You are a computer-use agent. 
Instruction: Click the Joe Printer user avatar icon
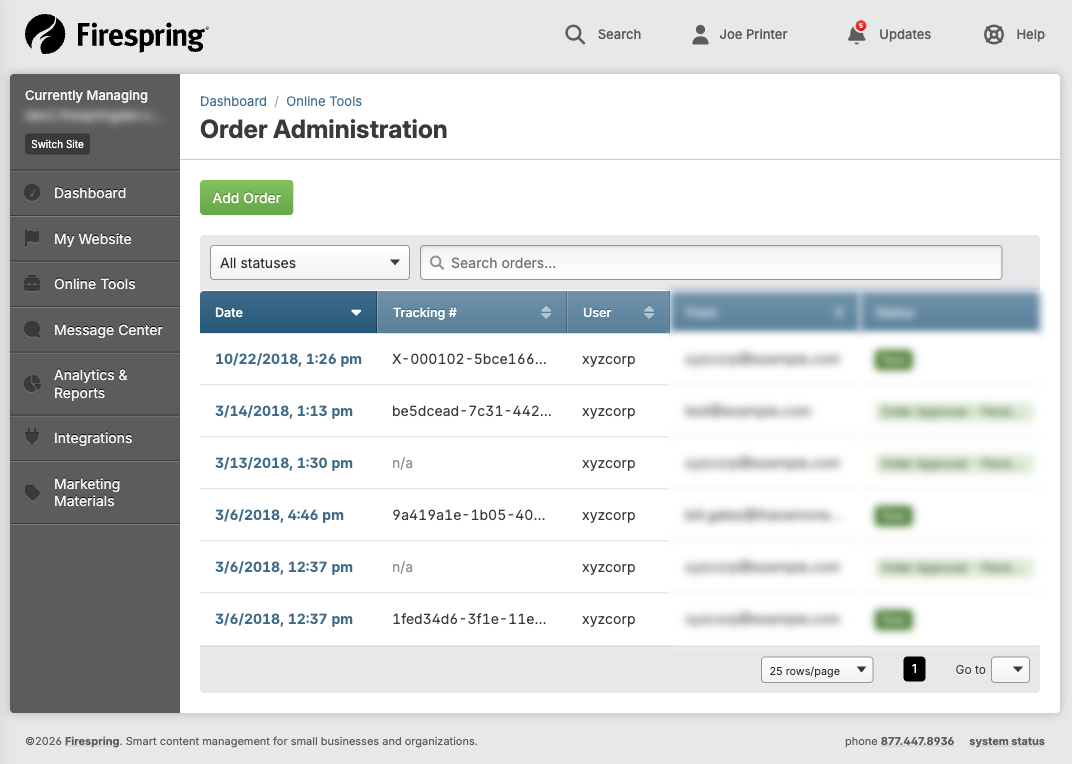(x=700, y=34)
